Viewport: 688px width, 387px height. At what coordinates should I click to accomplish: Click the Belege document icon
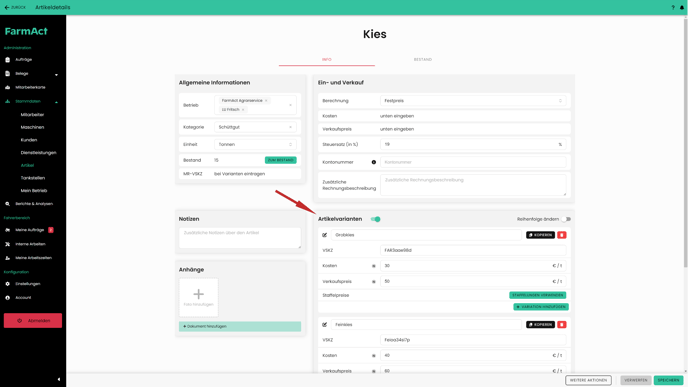[x=7, y=74]
